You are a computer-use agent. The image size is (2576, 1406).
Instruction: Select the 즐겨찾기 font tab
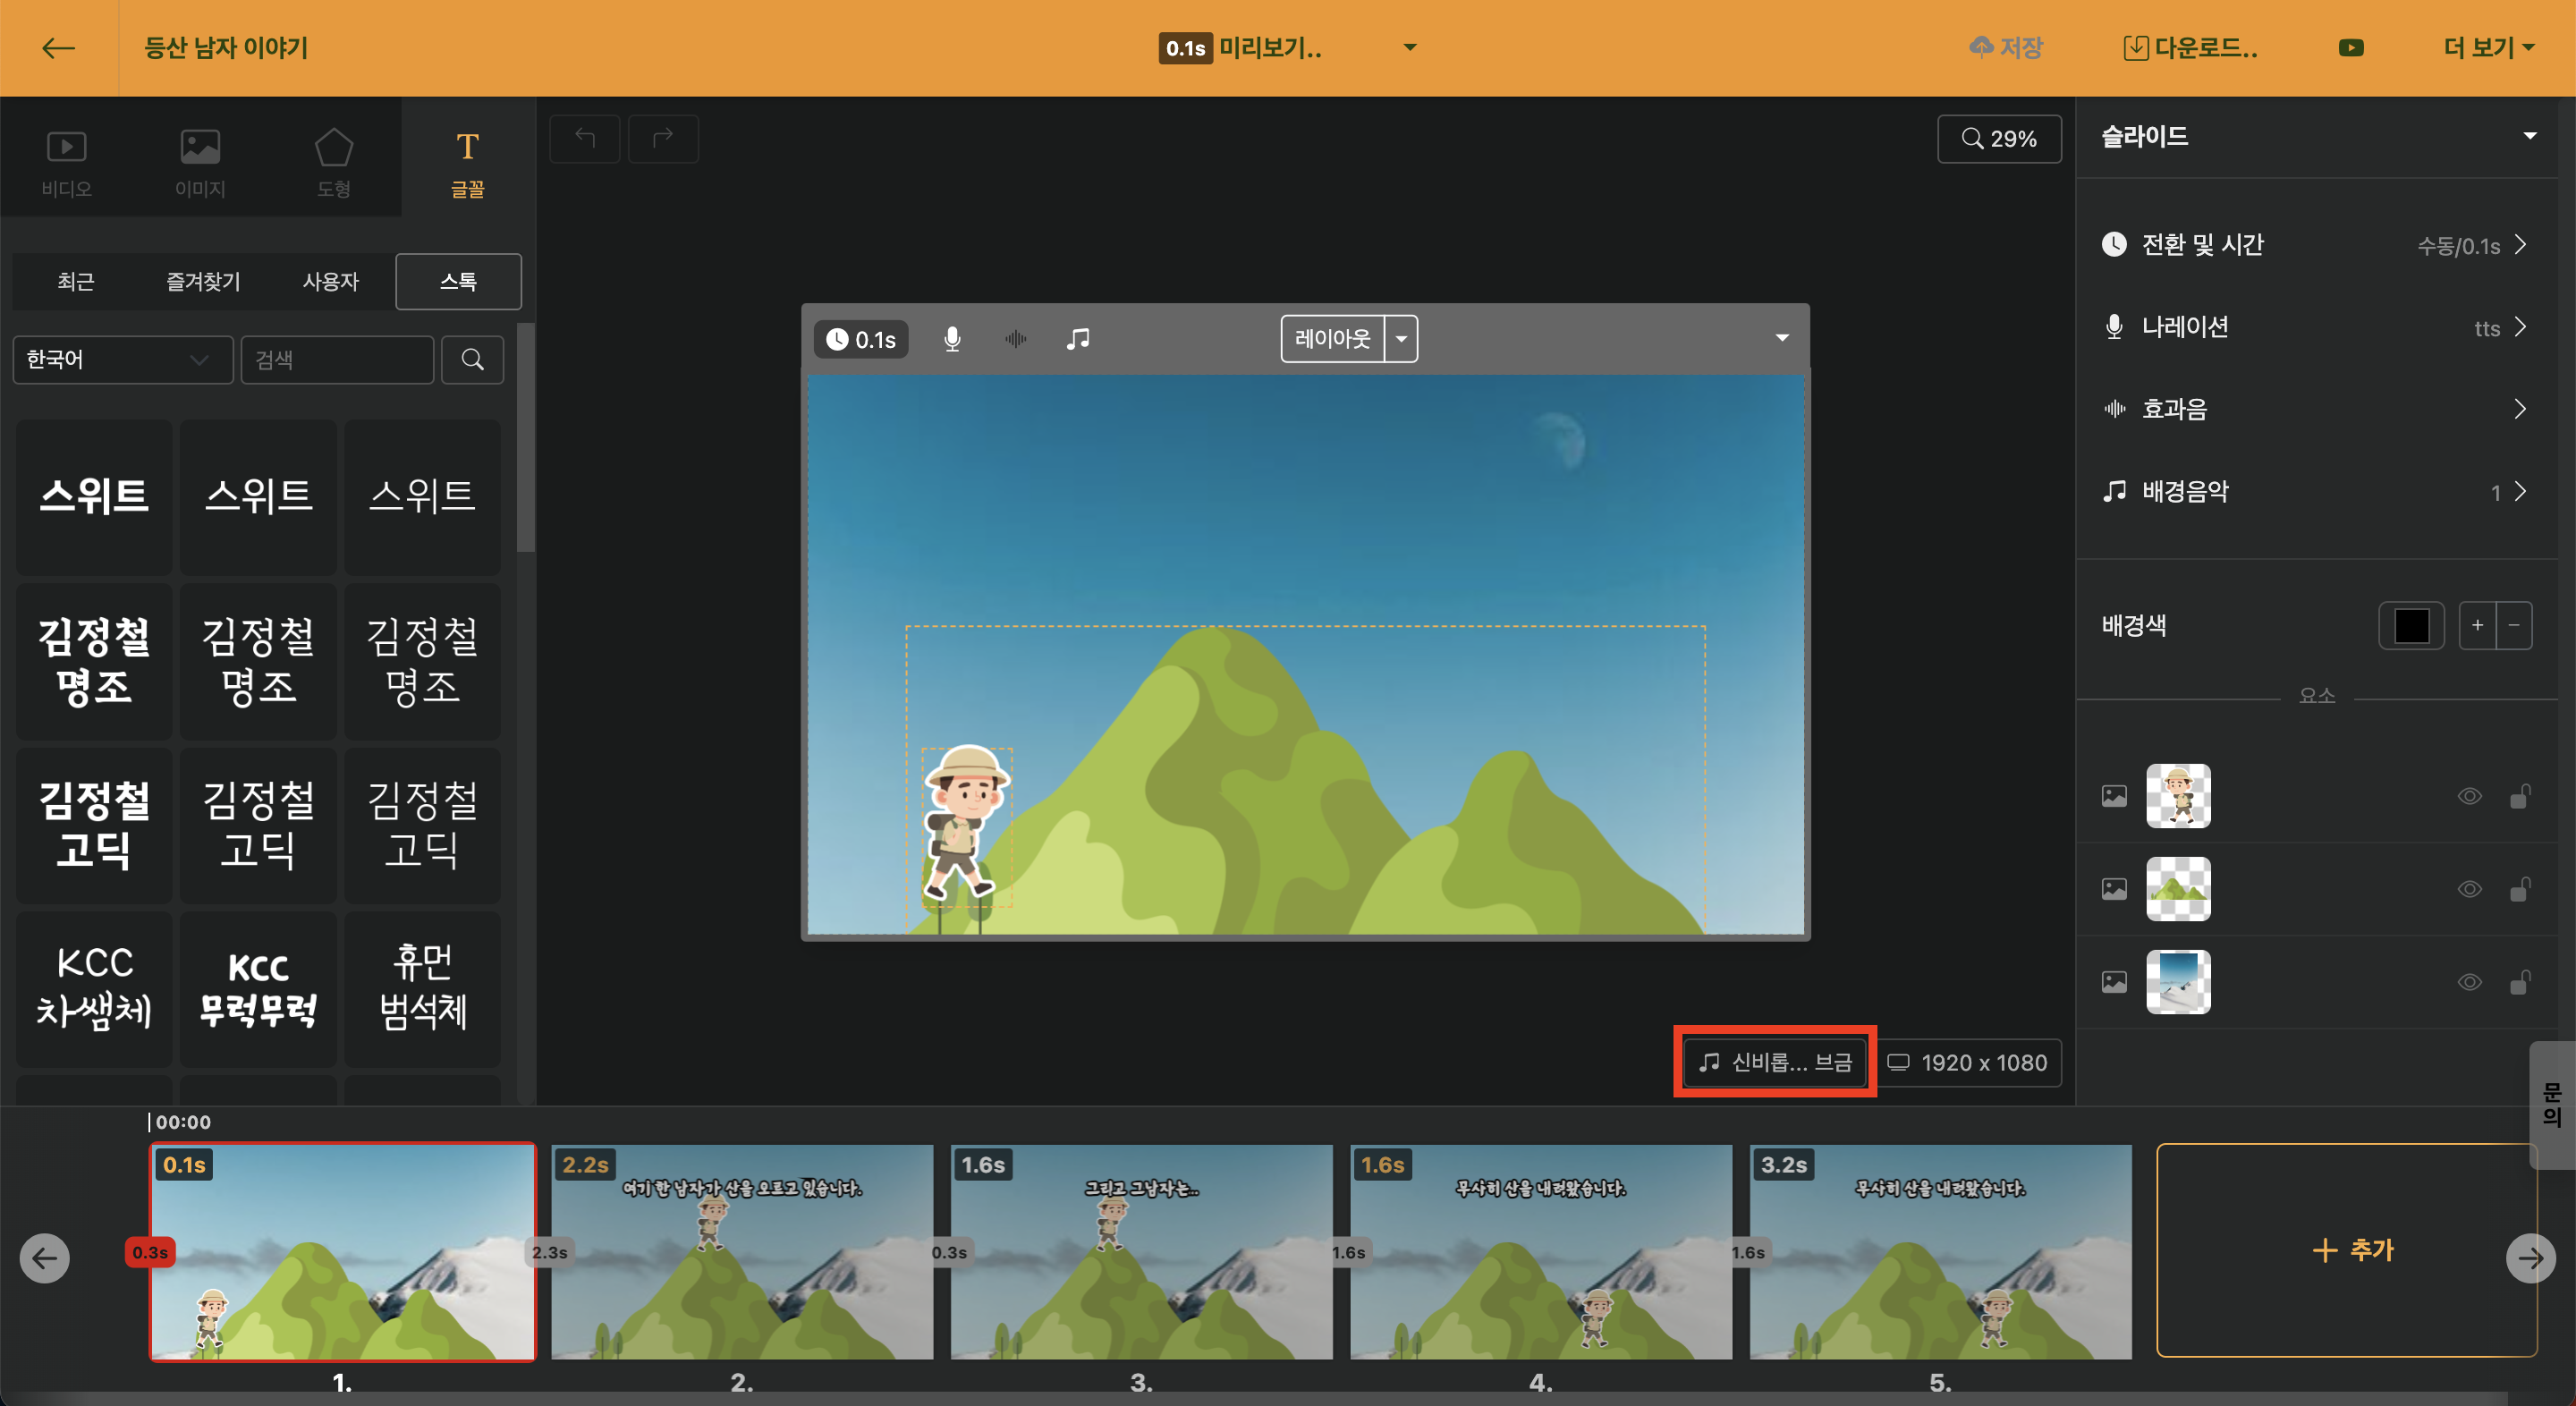pos(203,282)
